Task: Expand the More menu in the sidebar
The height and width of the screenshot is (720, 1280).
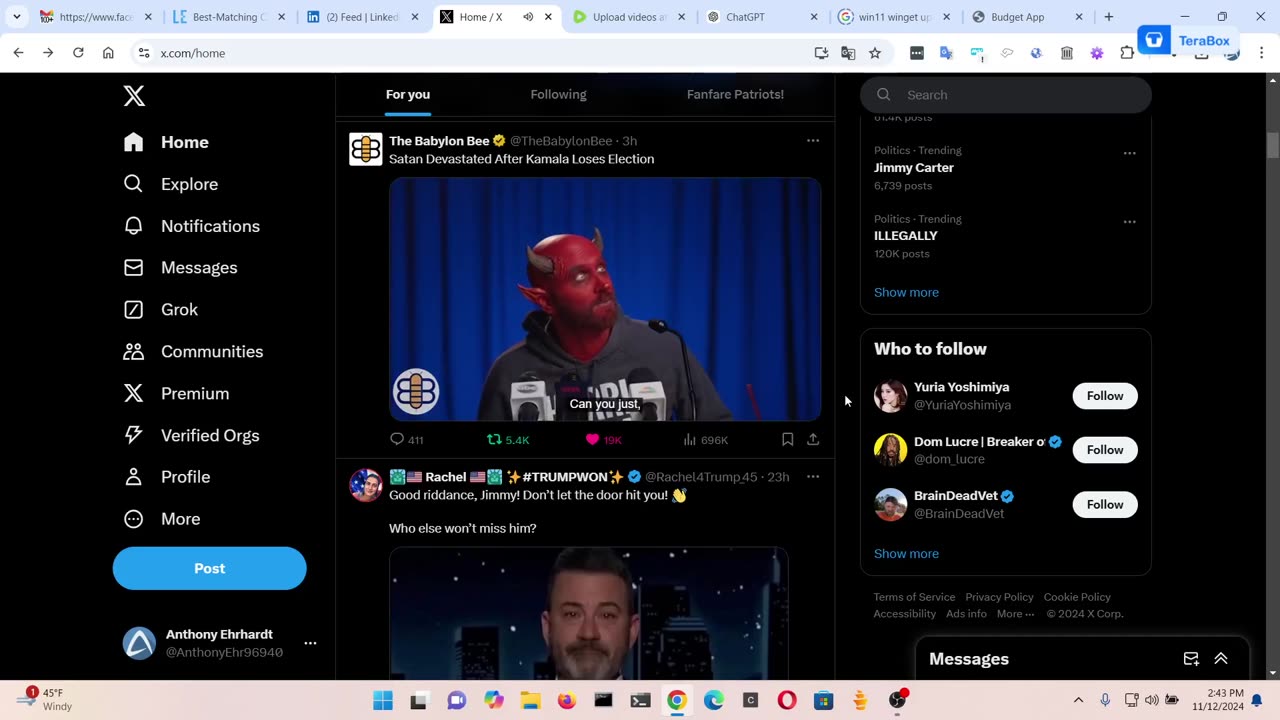Action: (x=161, y=519)
